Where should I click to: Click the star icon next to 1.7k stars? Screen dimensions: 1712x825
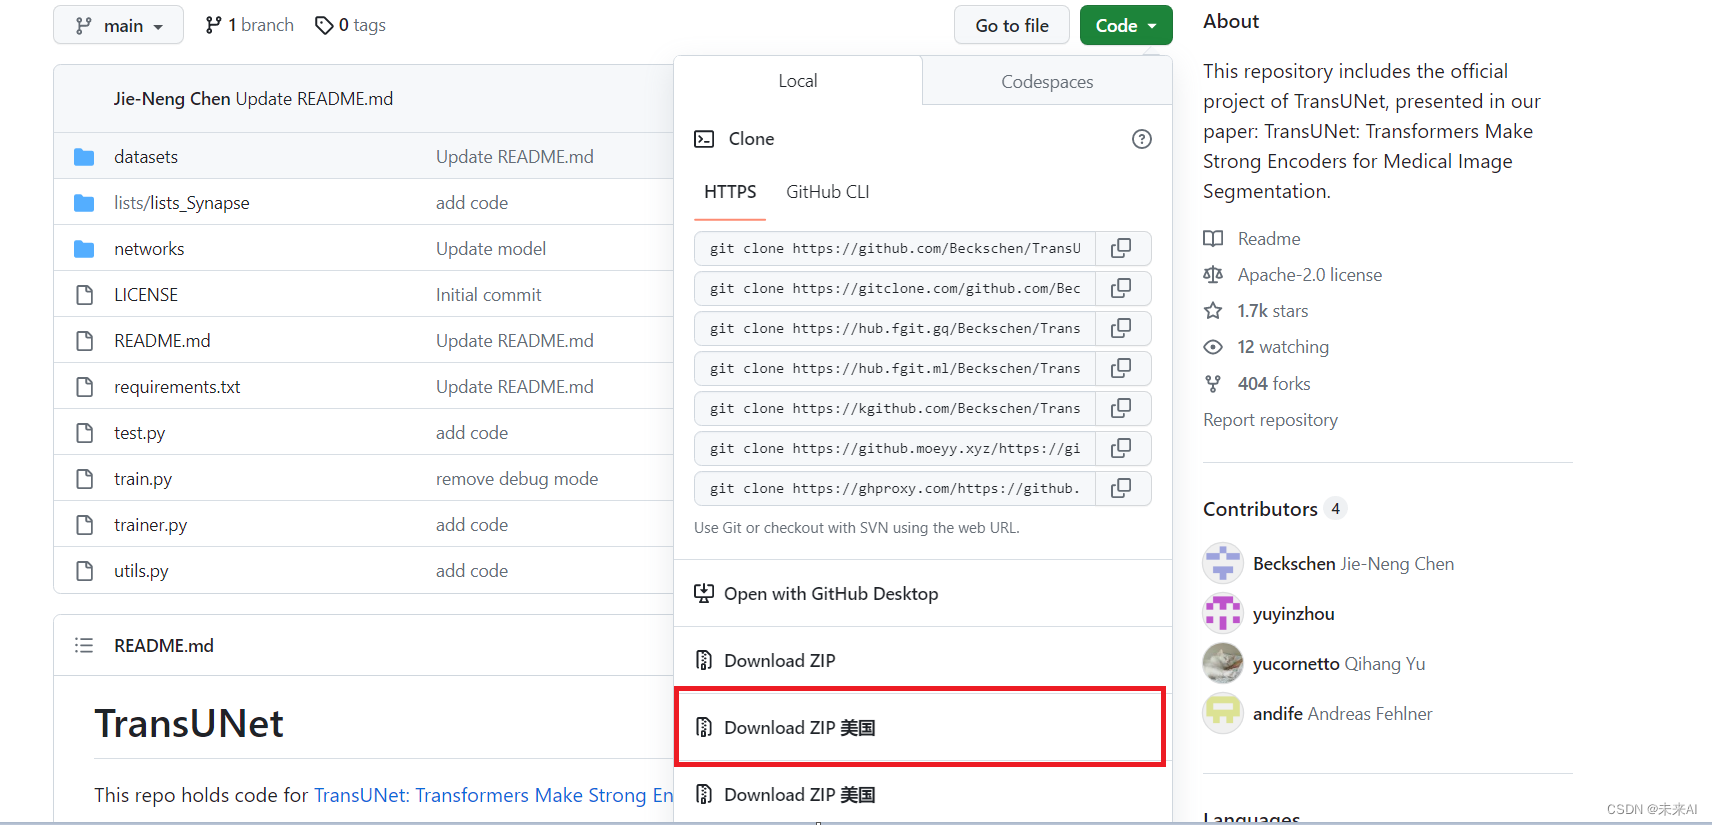click(1213, 311)
